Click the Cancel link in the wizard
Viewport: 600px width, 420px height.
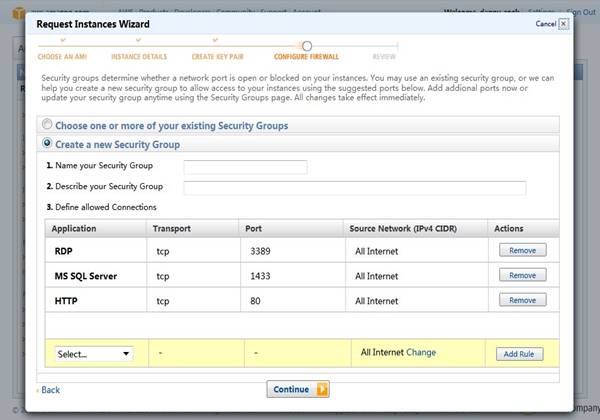(x=544, y=22)
